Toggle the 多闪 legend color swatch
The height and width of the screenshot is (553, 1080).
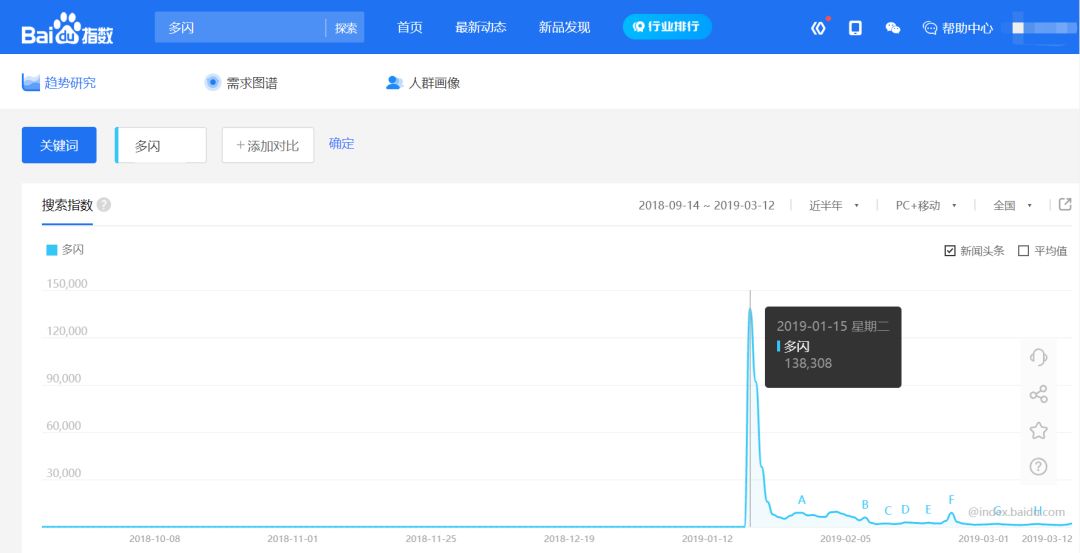[52, 250]
